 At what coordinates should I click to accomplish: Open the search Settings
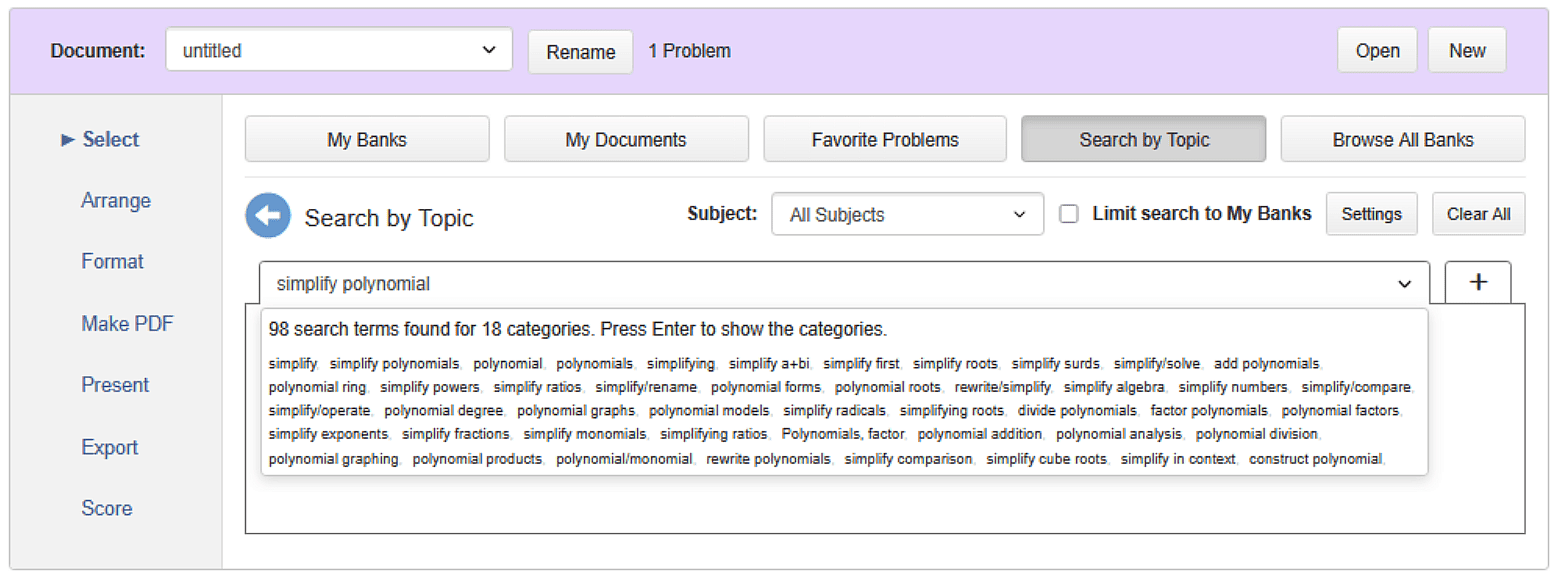tap(1371, 213)
